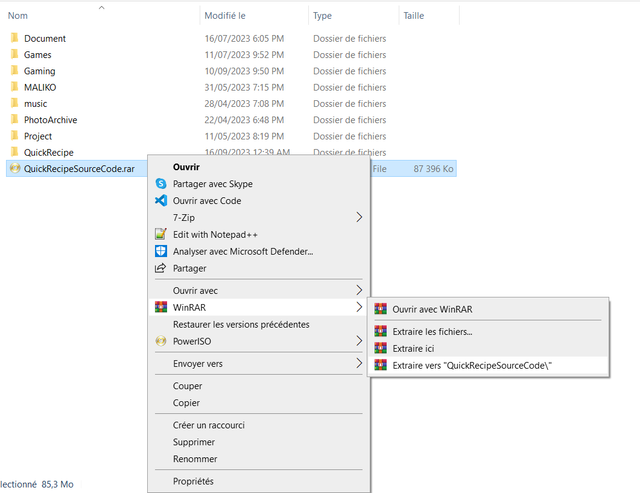Select the Document folder name
Image resolution: width=640 pixels, height=493 pixels.
pos(44,38)
